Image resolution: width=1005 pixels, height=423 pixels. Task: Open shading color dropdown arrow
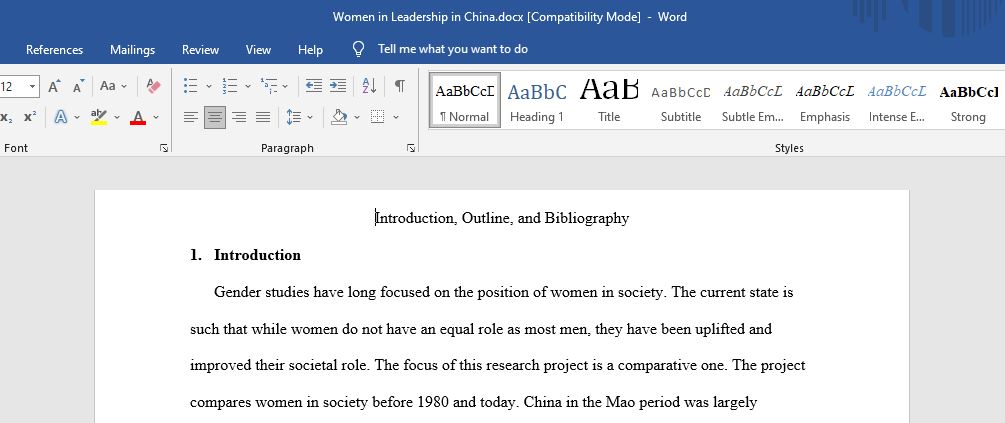tap(356, 117)
